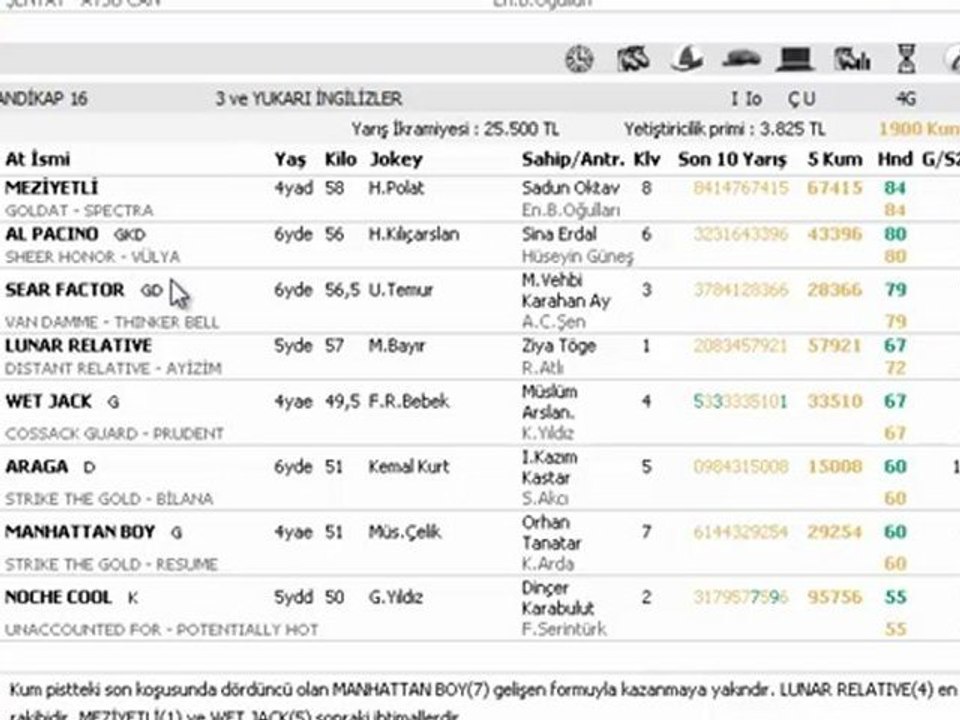The width and height of the screenshot is (960, 720).
Task: Click pedigree VAN DAMME - THINKER BELL
Action: tap(111, 322)
